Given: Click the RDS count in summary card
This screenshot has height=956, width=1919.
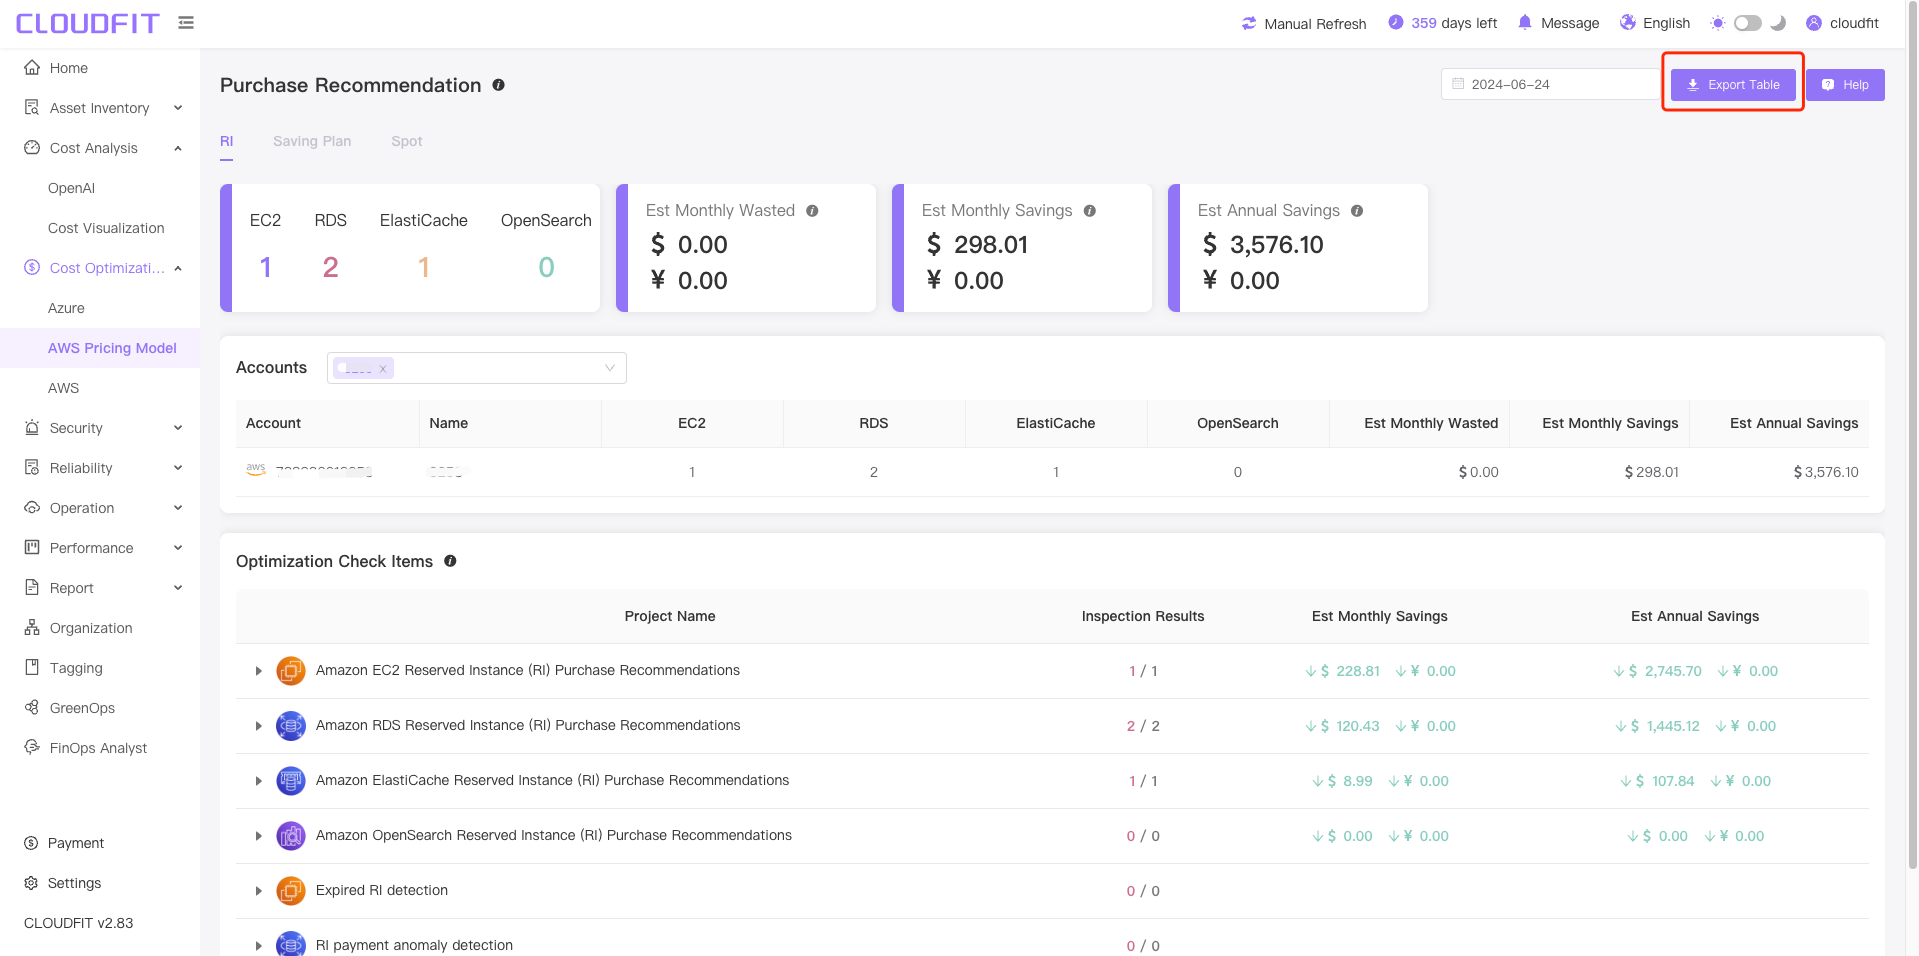Looking at the screenshot, I should click(331, 267).
